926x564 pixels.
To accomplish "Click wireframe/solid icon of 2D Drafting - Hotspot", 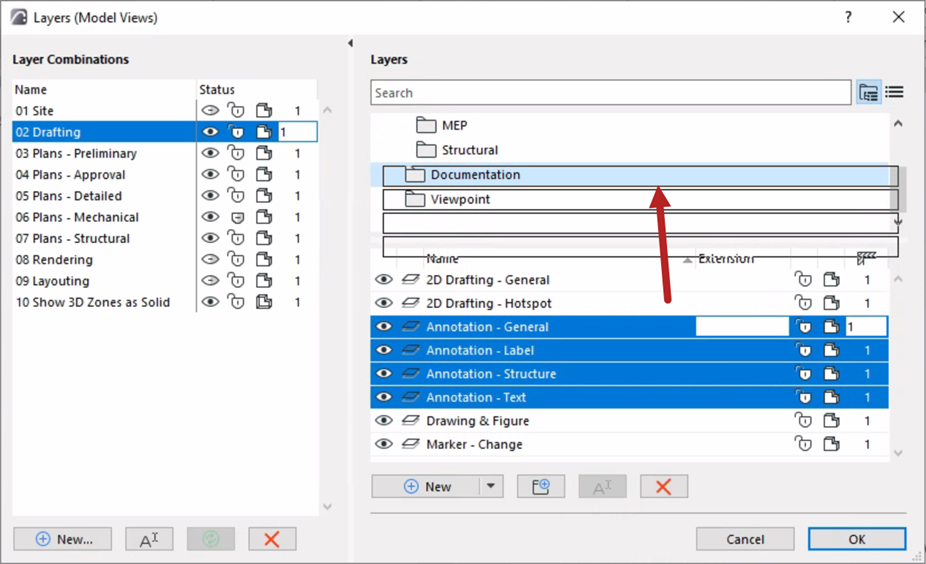I will point(832,303).
